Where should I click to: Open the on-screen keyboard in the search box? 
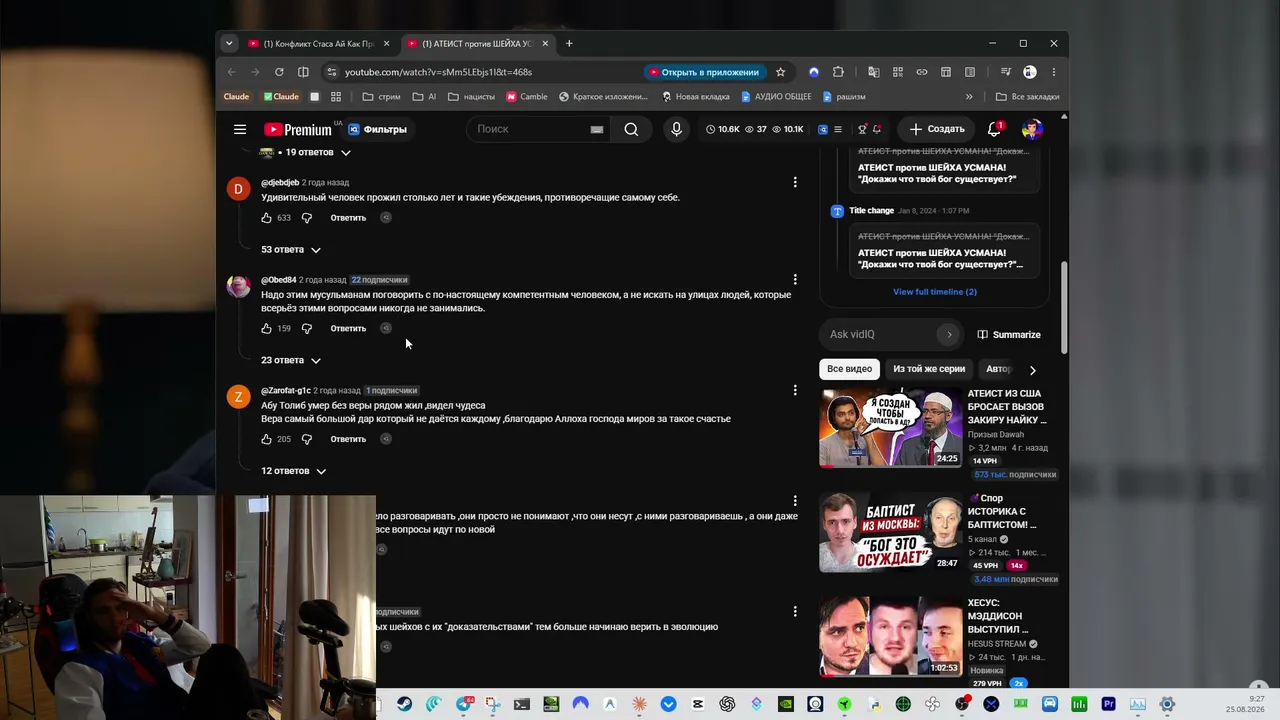point(597,129)
